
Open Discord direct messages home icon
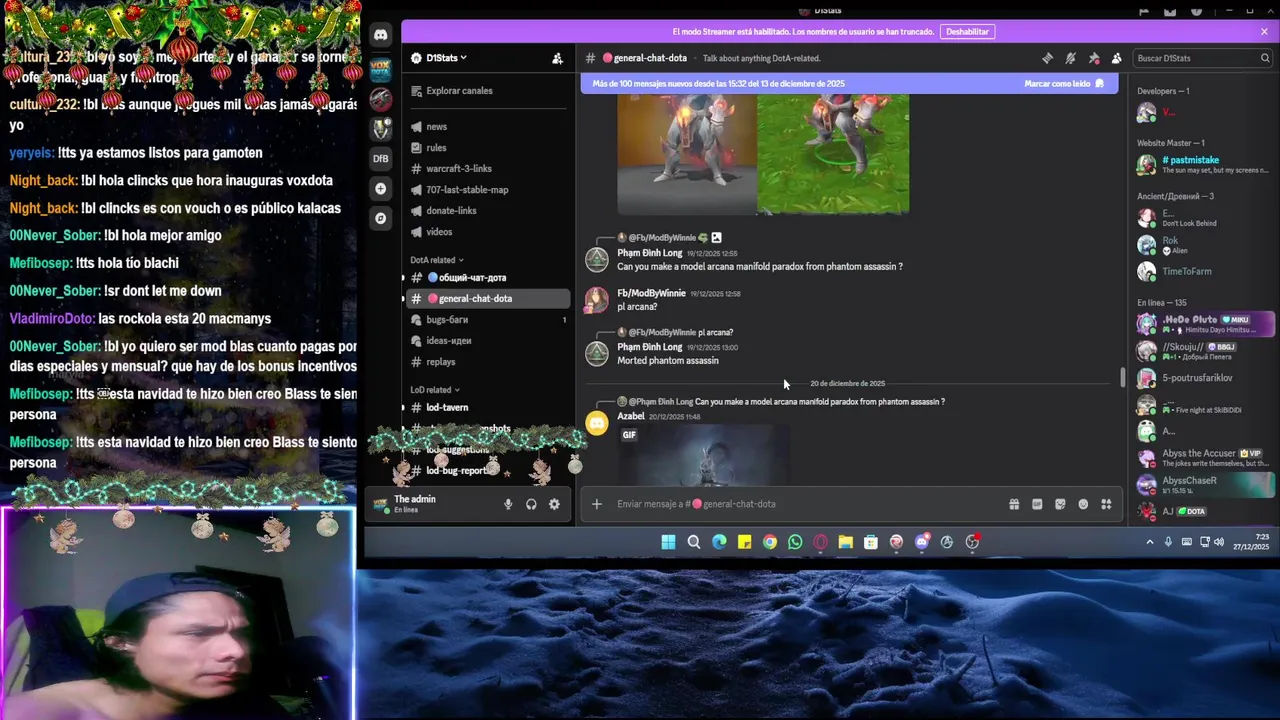click(380, 35)
